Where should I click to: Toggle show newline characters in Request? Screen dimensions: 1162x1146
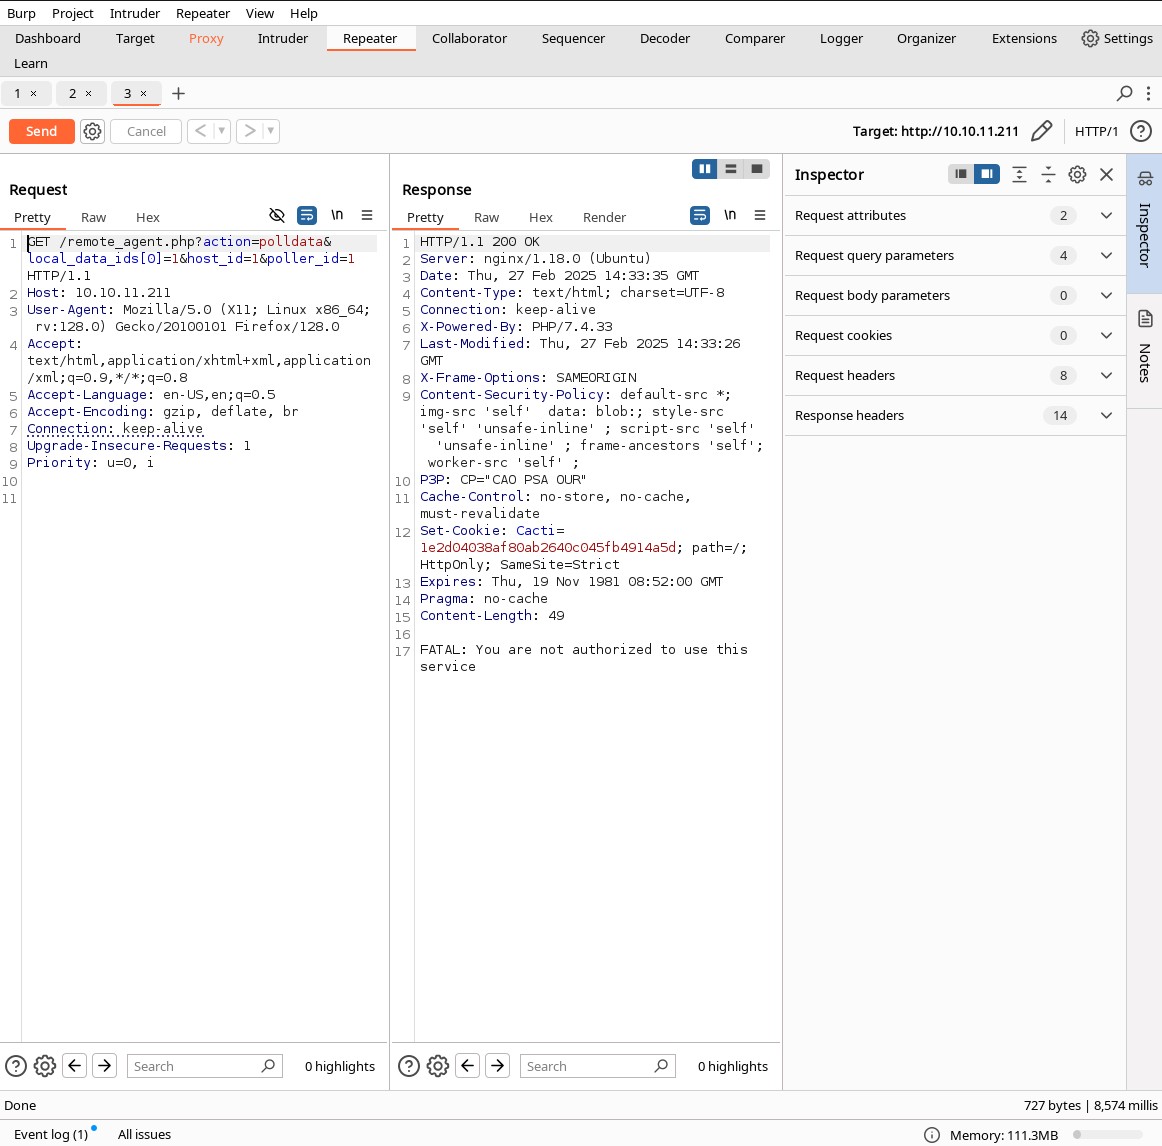pyautogui.click(x=337, y=215)
